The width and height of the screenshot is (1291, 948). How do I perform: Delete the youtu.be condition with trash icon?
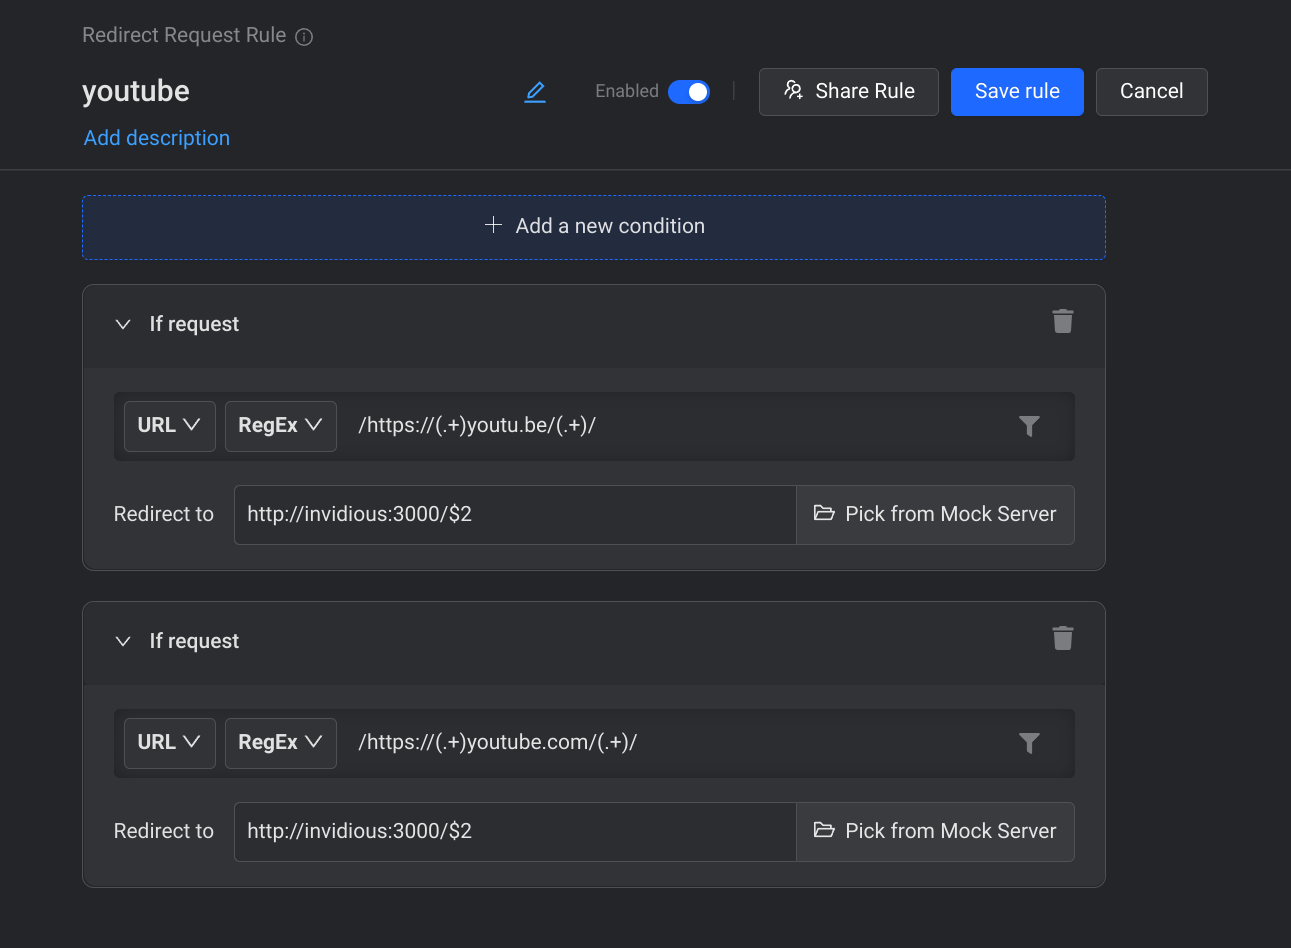[x=1062, y=321]
